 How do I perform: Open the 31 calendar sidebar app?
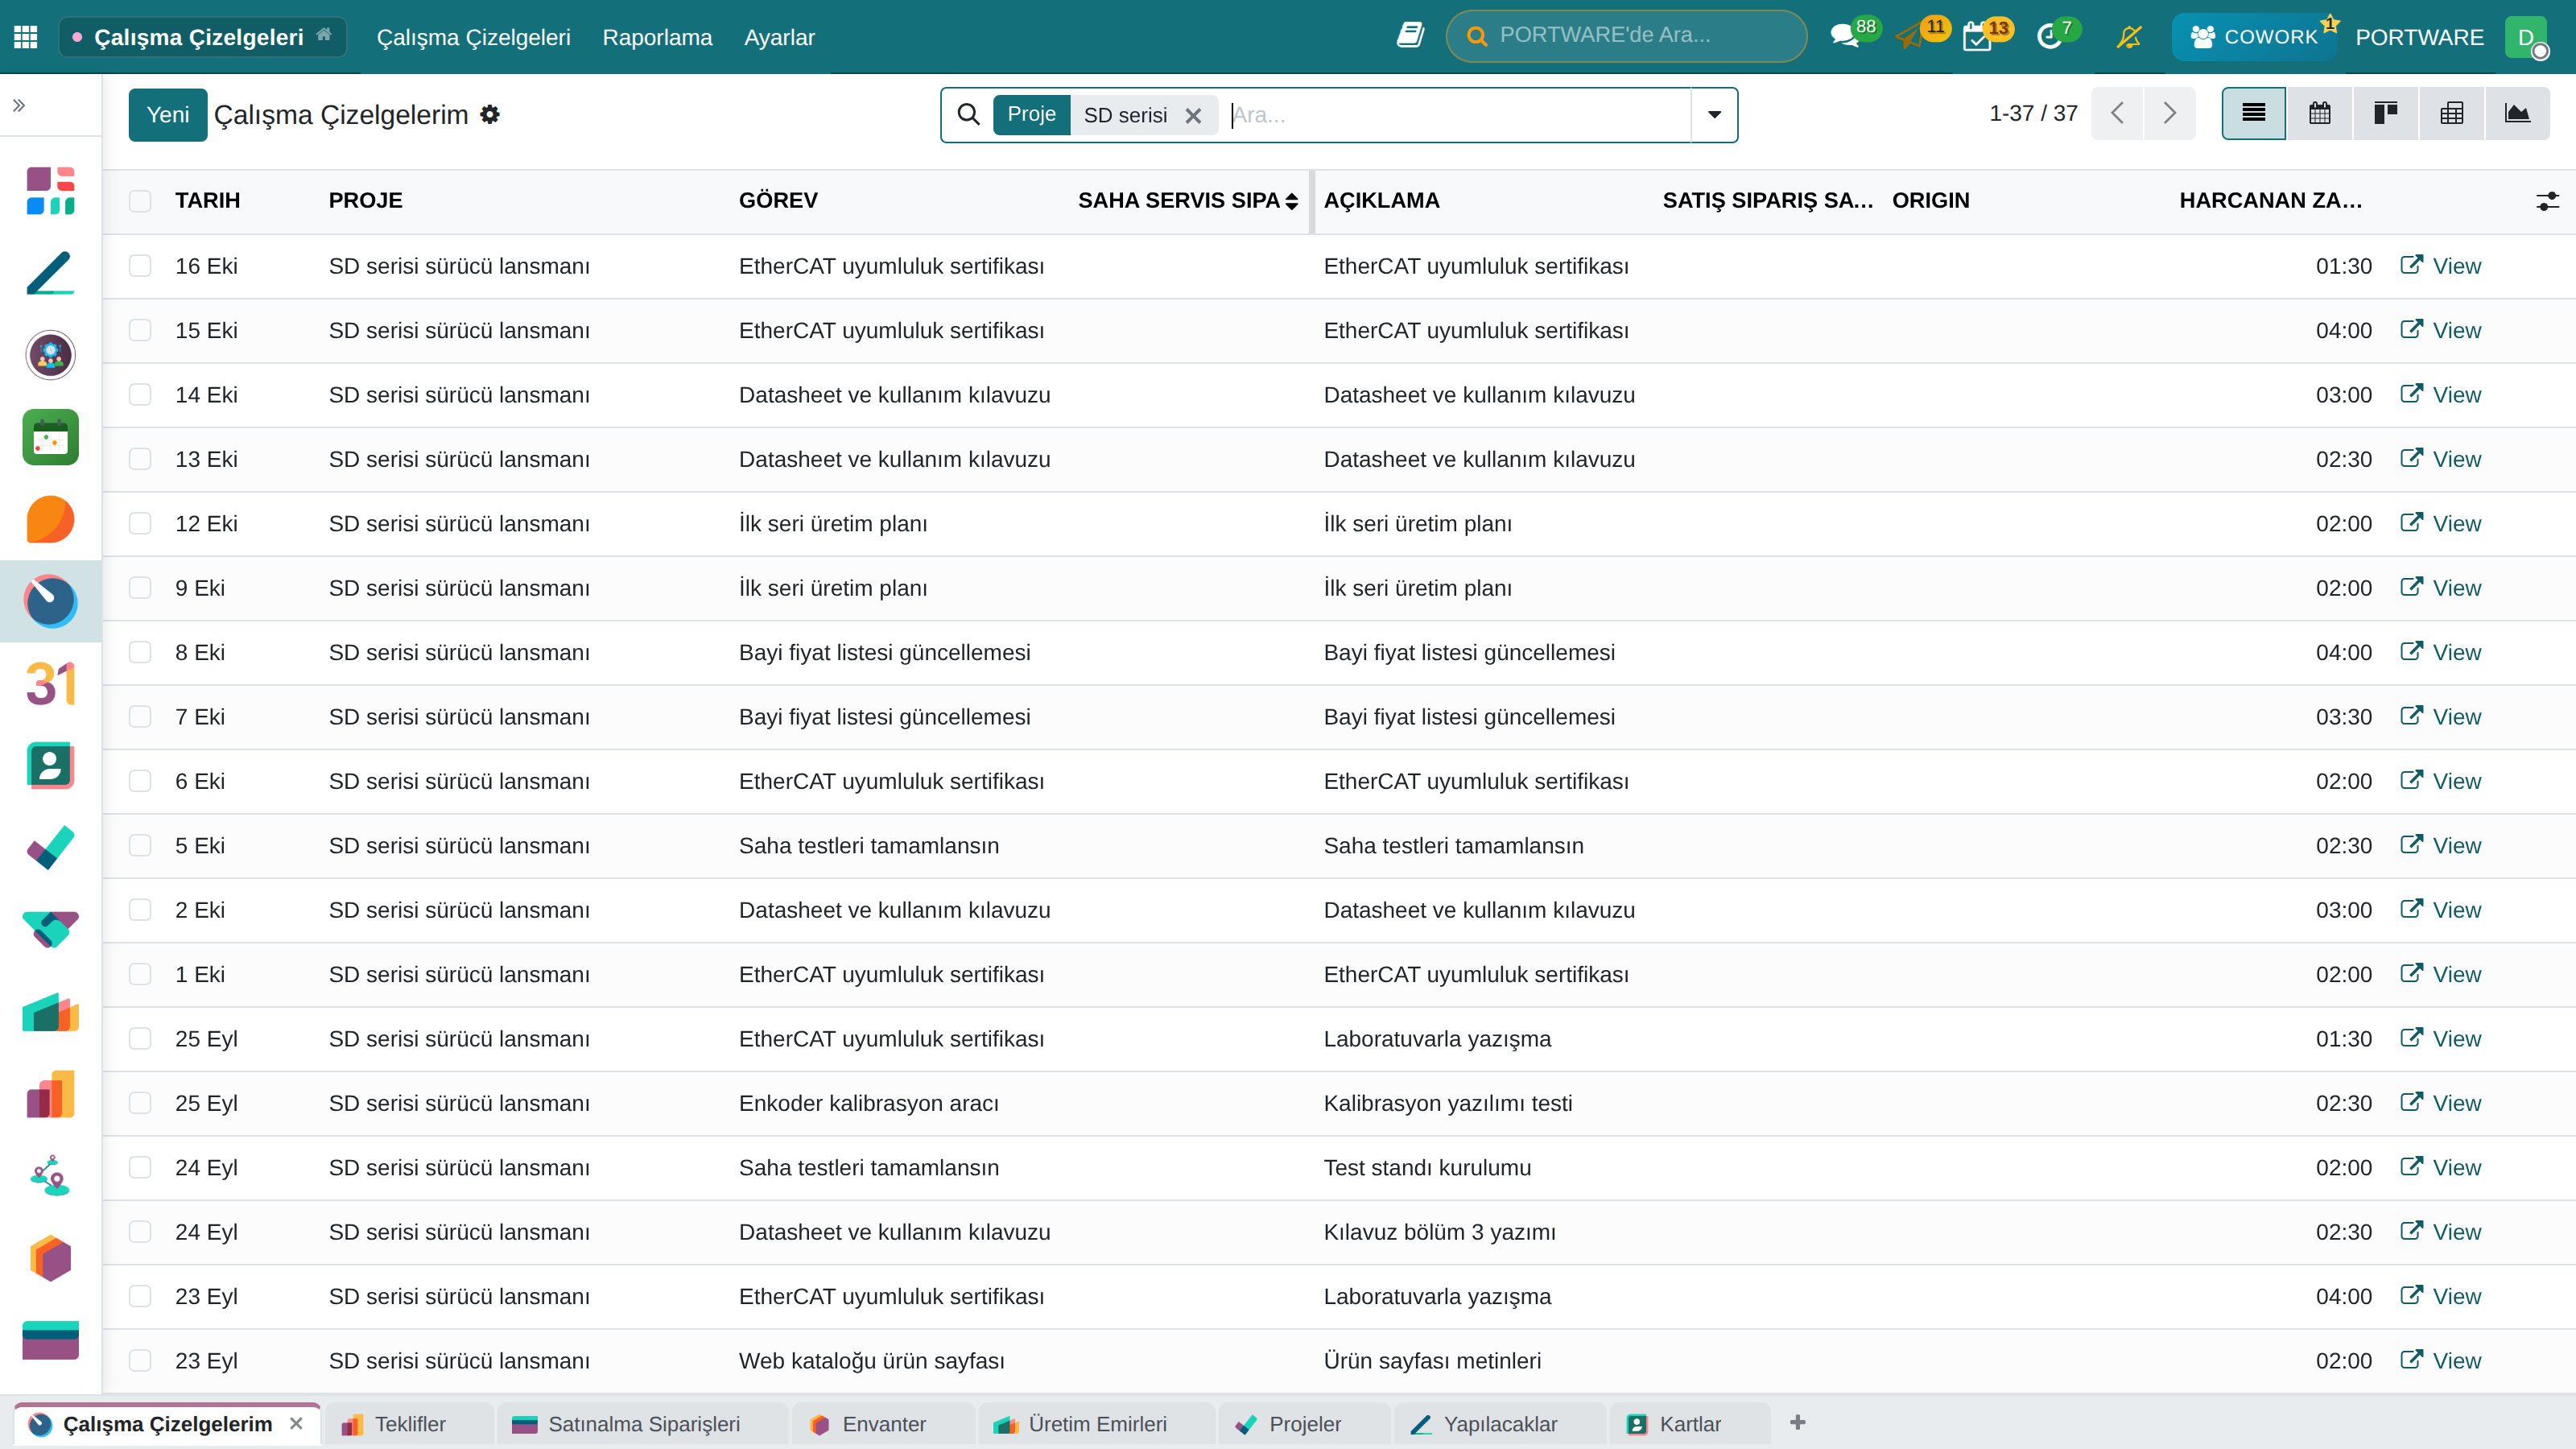pyautogui.click(x=50, y=684)
